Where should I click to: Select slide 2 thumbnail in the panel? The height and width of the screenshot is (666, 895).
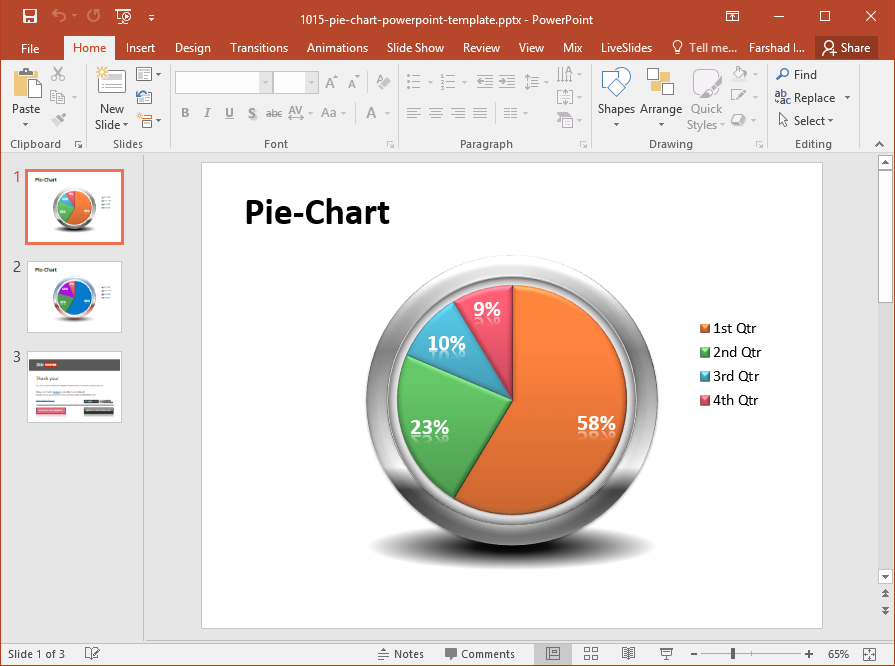[x=75, y=297]
